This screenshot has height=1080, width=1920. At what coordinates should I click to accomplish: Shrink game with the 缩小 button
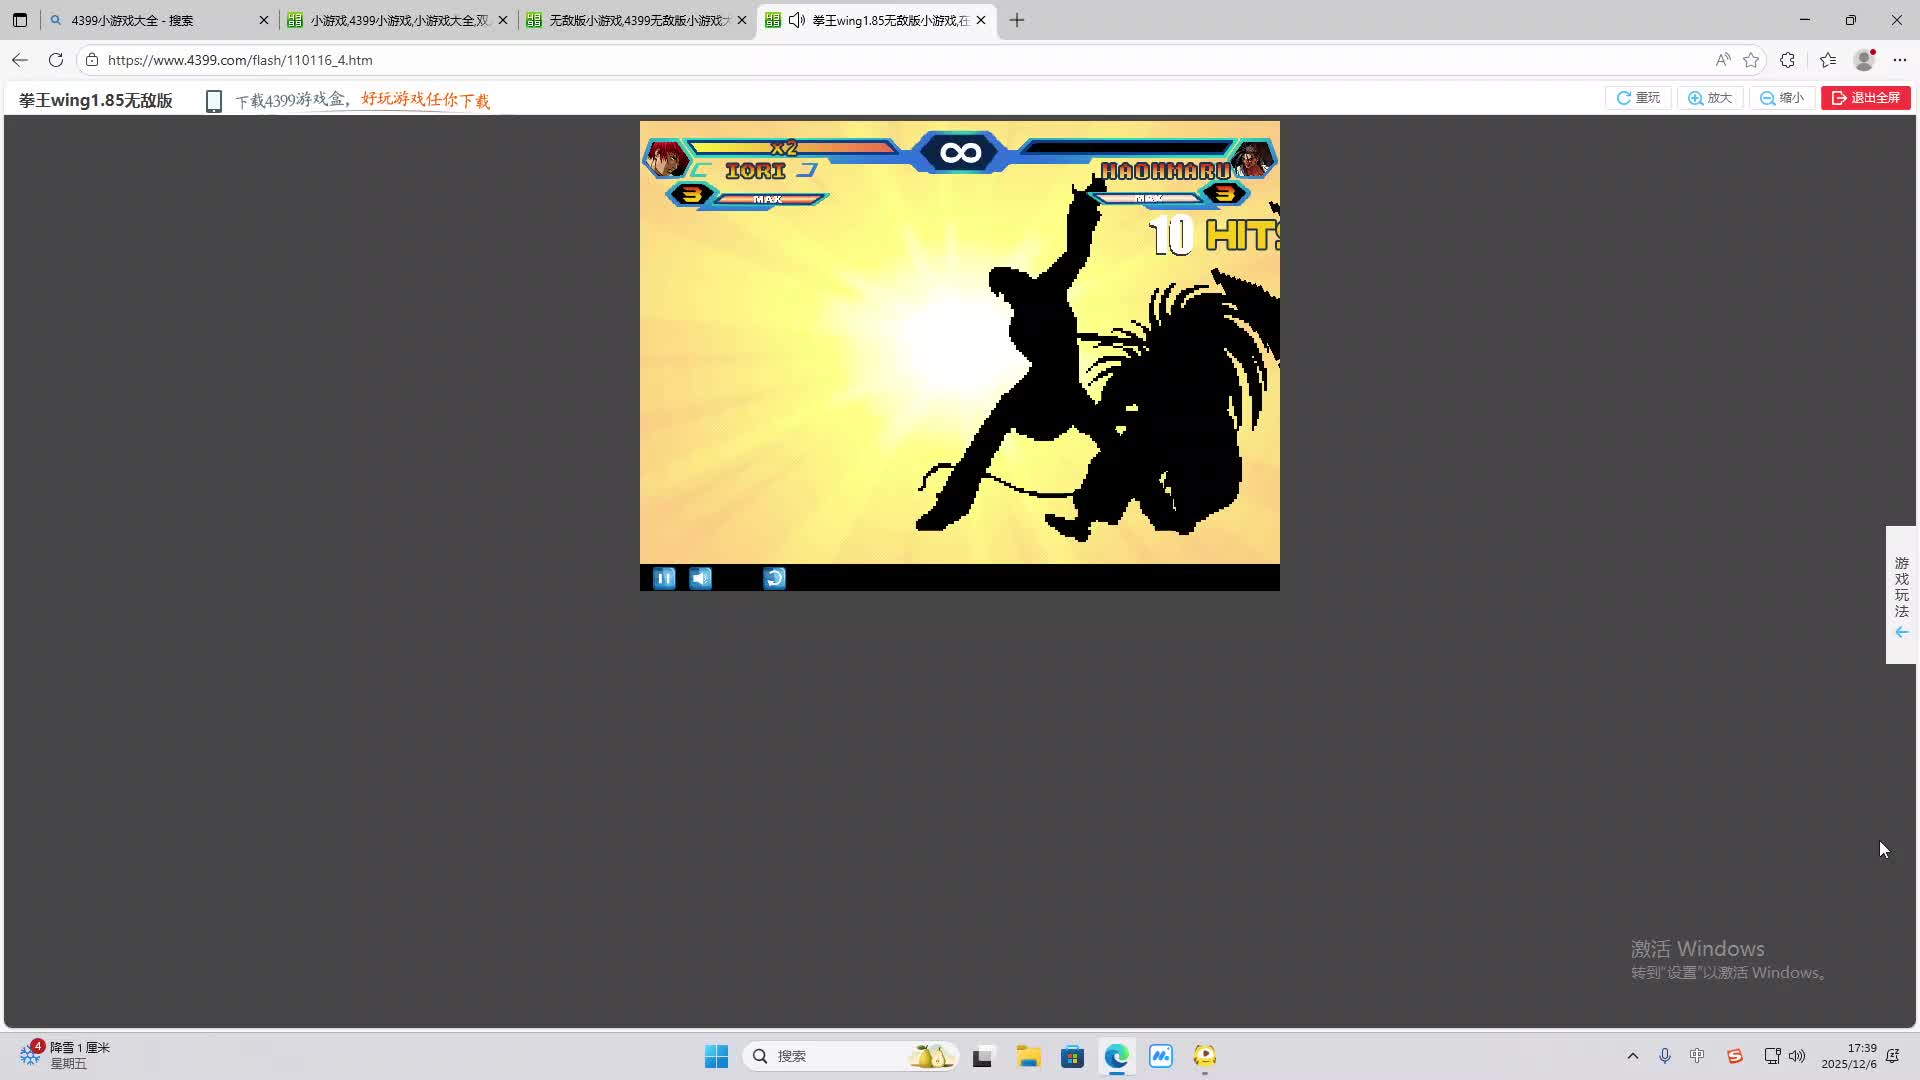(1782, 98)
